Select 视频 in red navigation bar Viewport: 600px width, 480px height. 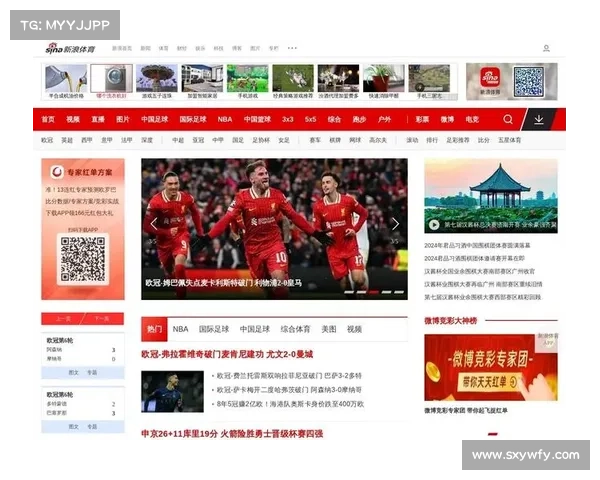pos(73,119)
